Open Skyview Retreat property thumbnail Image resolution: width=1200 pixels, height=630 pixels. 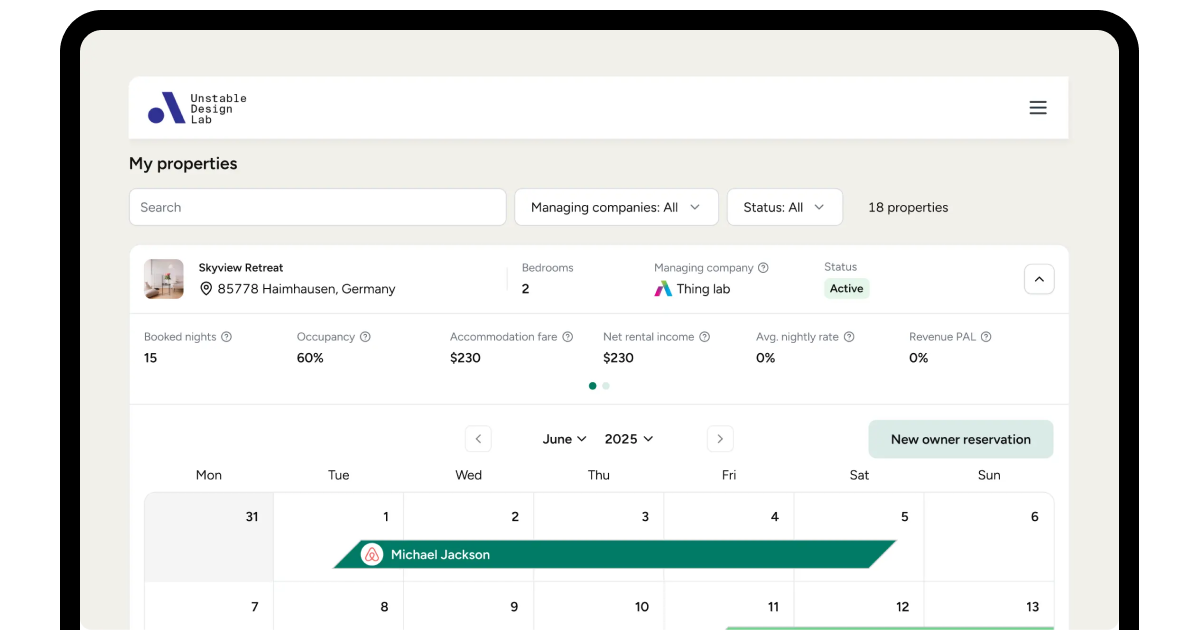coord(164,279)
